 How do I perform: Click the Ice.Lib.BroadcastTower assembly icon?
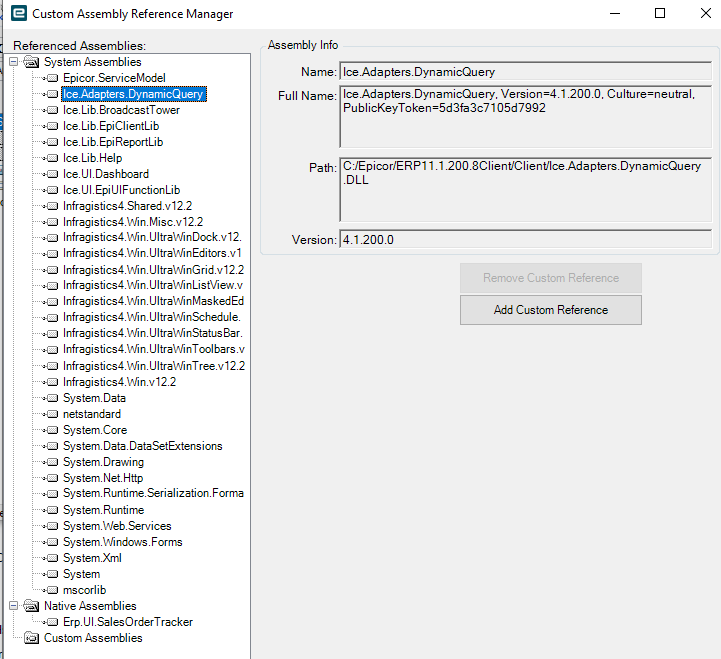pyautogui.click(x=52, y=110)
